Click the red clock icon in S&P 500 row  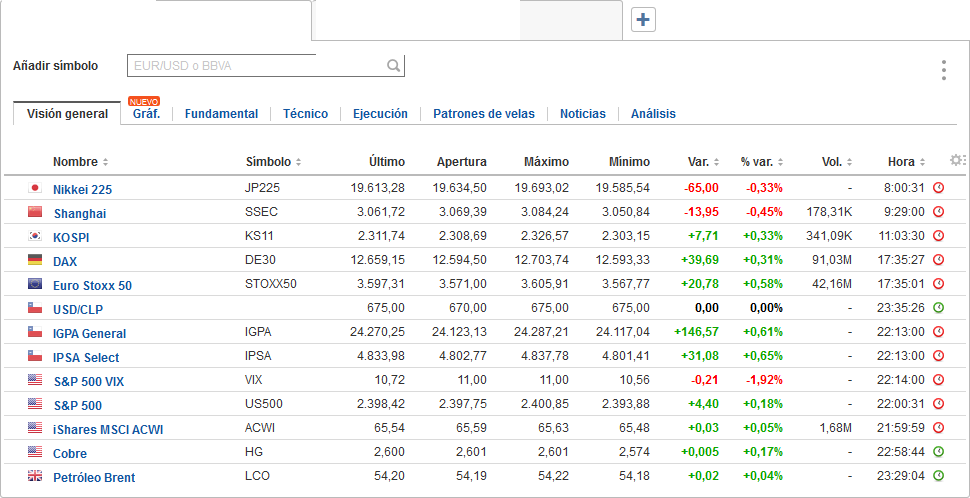(938, 404)
